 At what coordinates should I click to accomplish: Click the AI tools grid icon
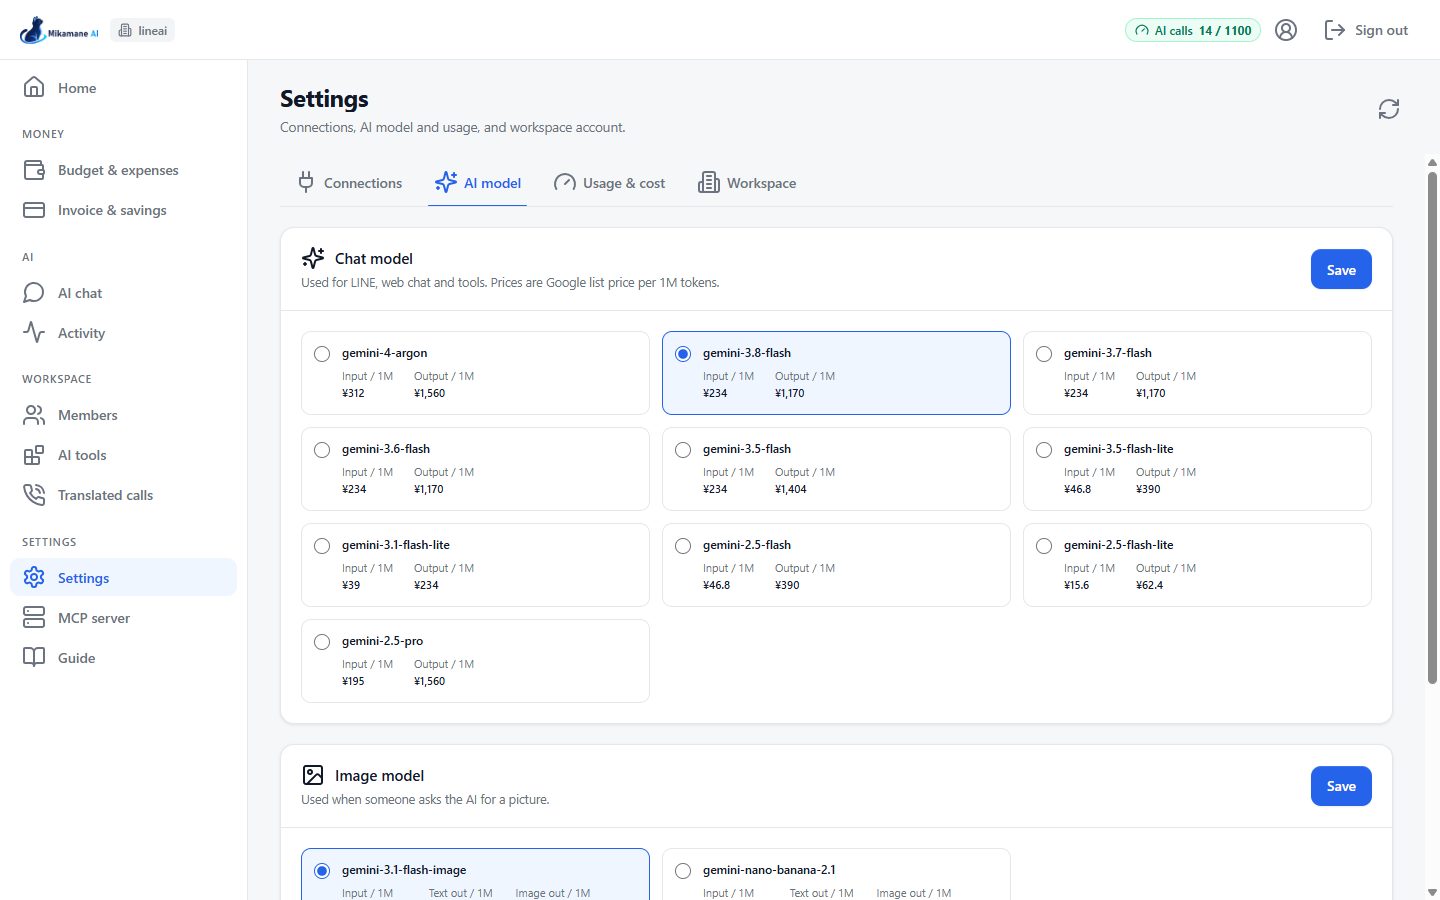pyautogui.click(x=34, y=455)
